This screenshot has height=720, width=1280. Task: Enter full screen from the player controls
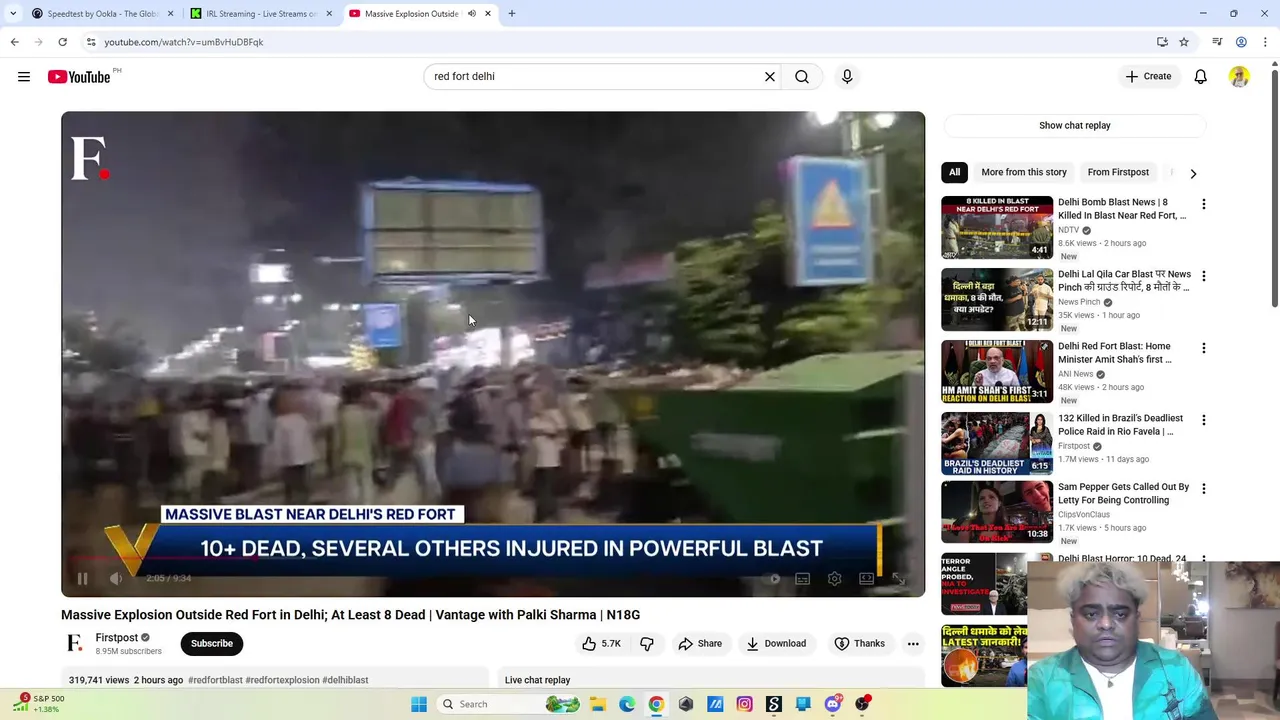tap(899, 578)
